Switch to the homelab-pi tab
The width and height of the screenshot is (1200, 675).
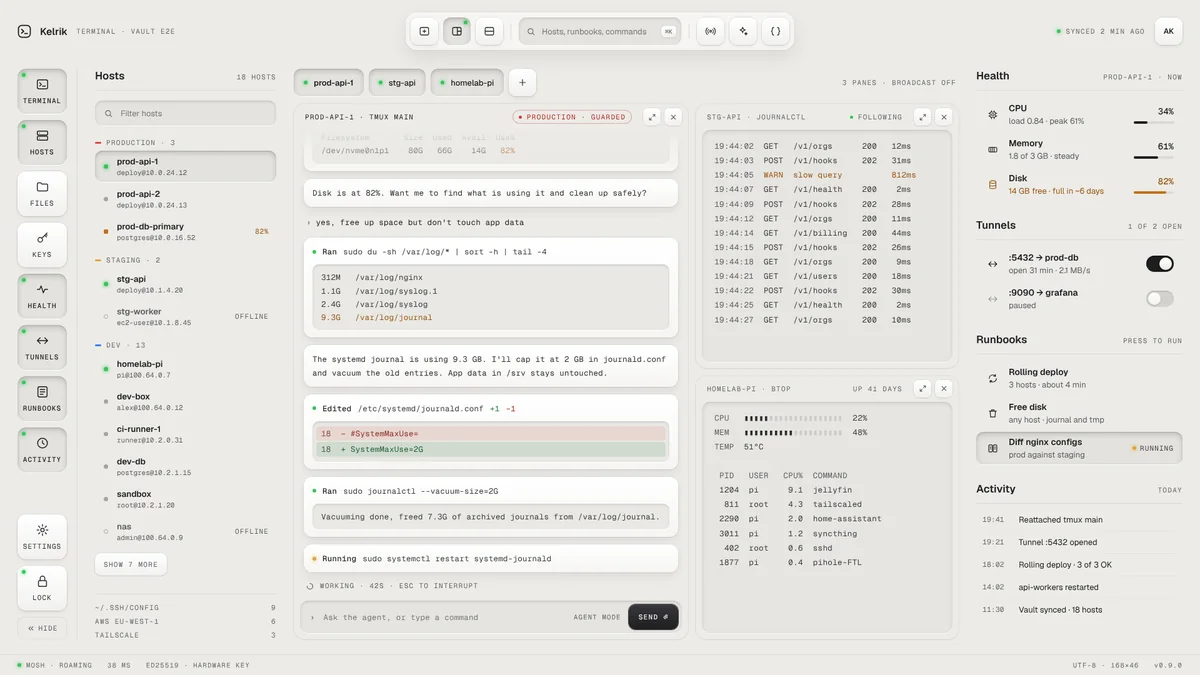click(467, 83)
